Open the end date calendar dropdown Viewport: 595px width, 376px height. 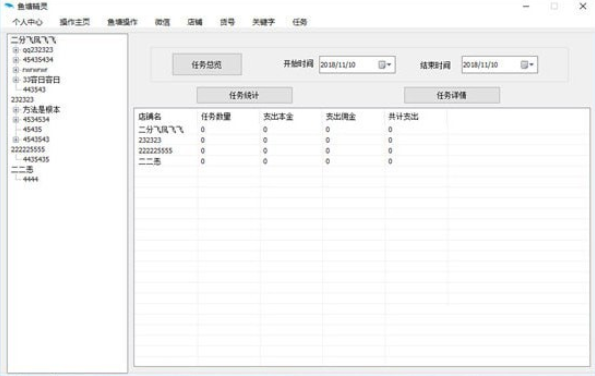coord(527,65)
